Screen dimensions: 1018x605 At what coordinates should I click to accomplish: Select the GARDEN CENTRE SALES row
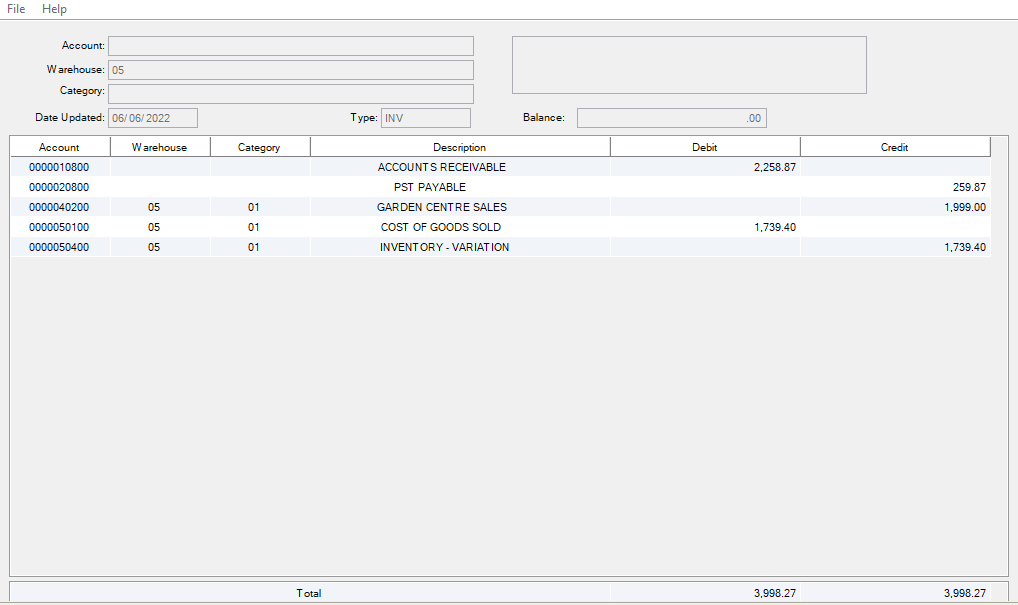tap(441, 207)
